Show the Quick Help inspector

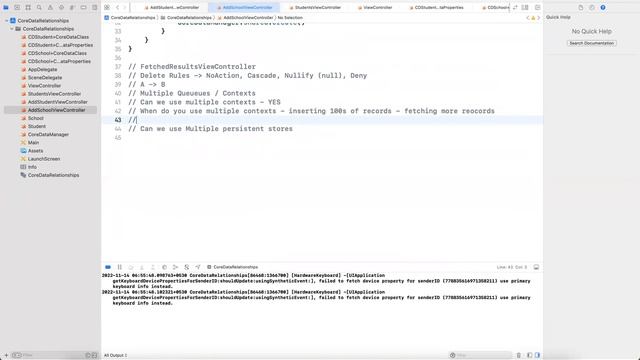[x=603, y=7]
